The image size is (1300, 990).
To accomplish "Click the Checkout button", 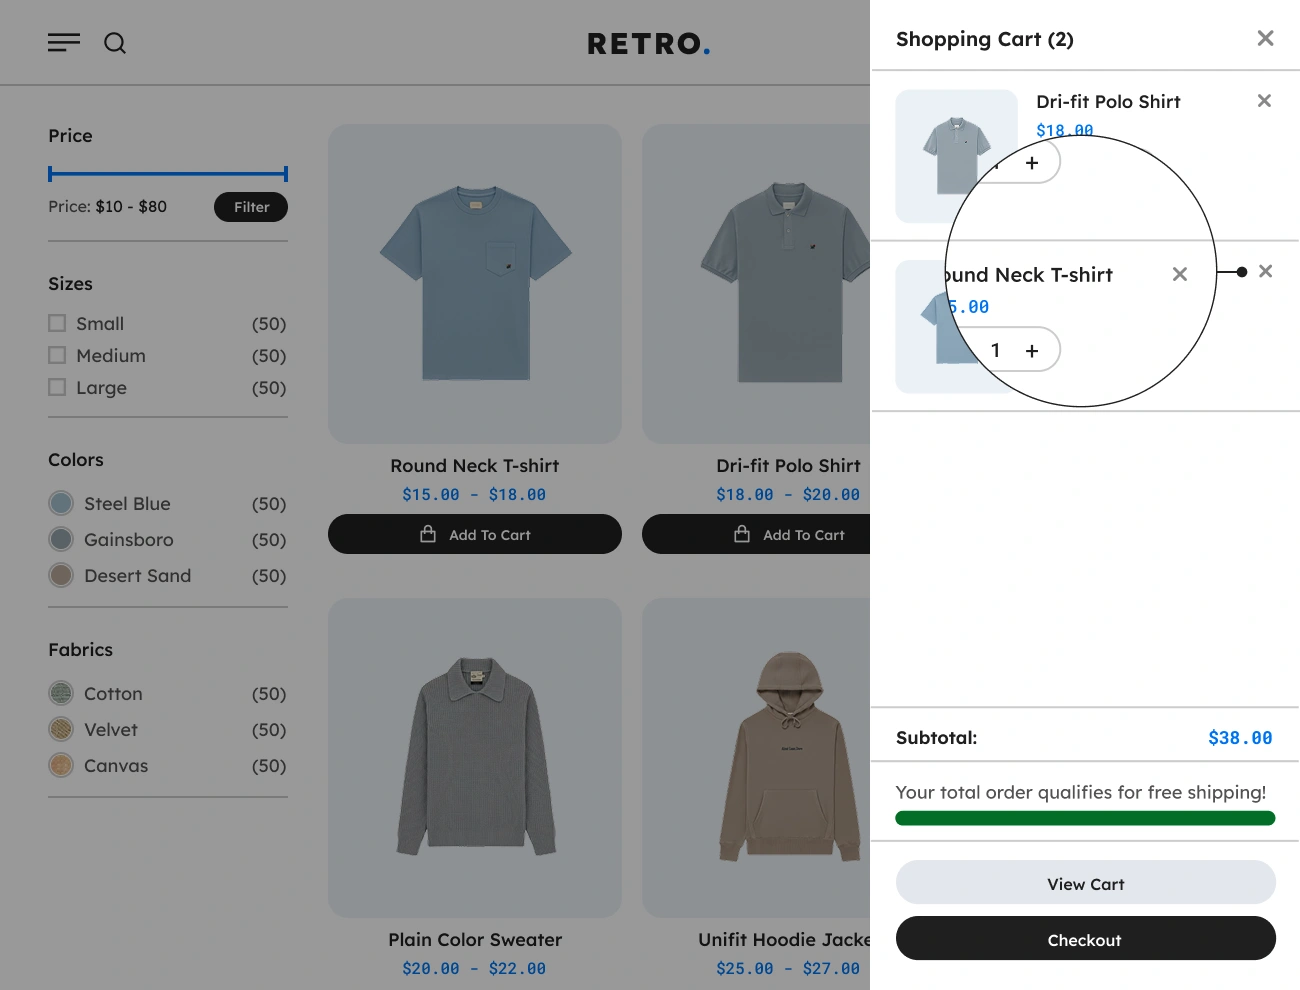I will (x=1086, y=940).
